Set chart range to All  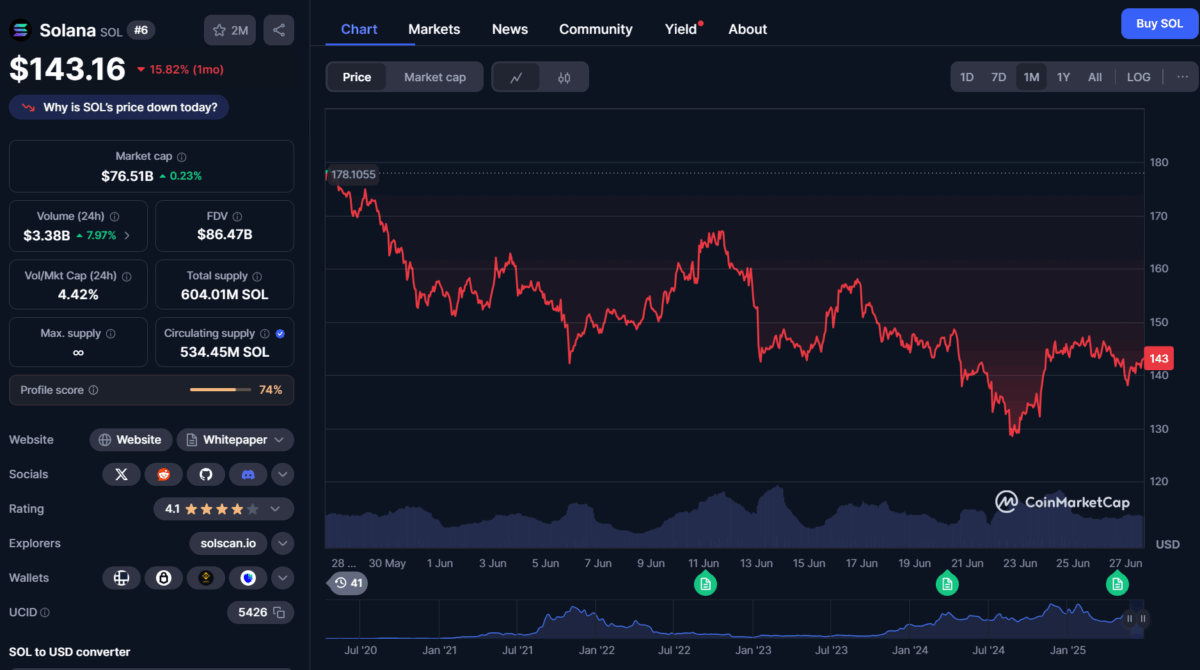pos(1095,77)
